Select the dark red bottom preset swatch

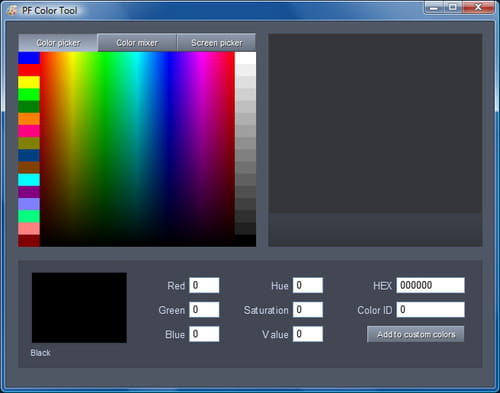pyautogui.click(x=29, y=241)
